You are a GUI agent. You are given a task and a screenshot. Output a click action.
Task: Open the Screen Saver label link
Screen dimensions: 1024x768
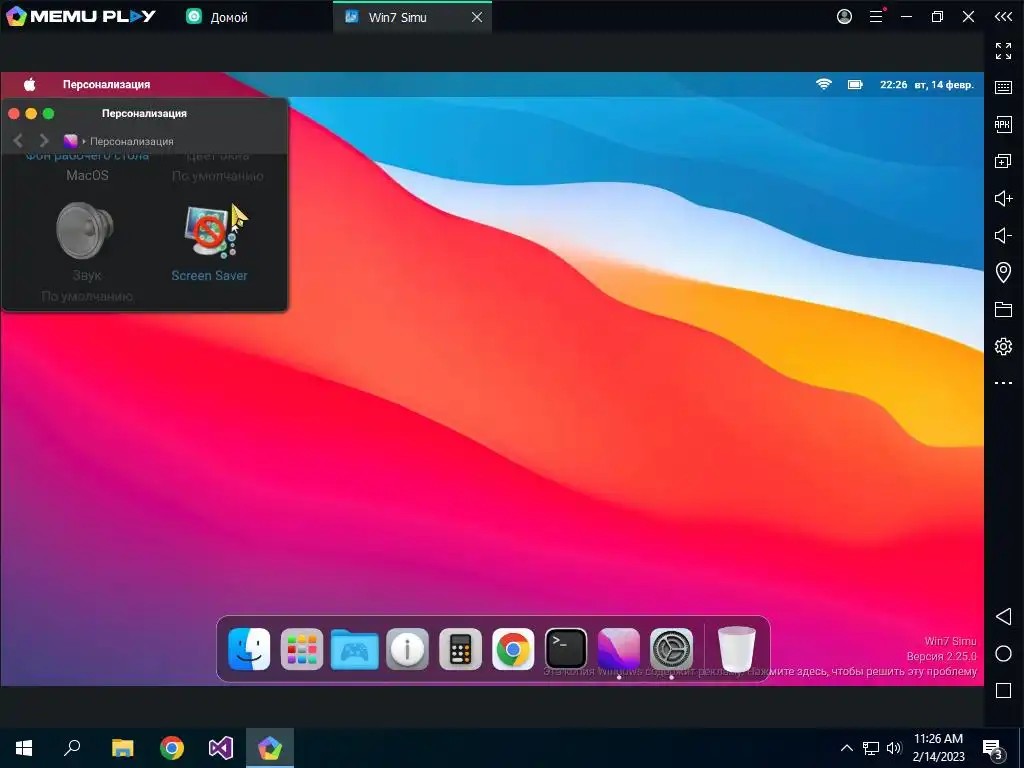pyautogui.click(x=209, y=276)
